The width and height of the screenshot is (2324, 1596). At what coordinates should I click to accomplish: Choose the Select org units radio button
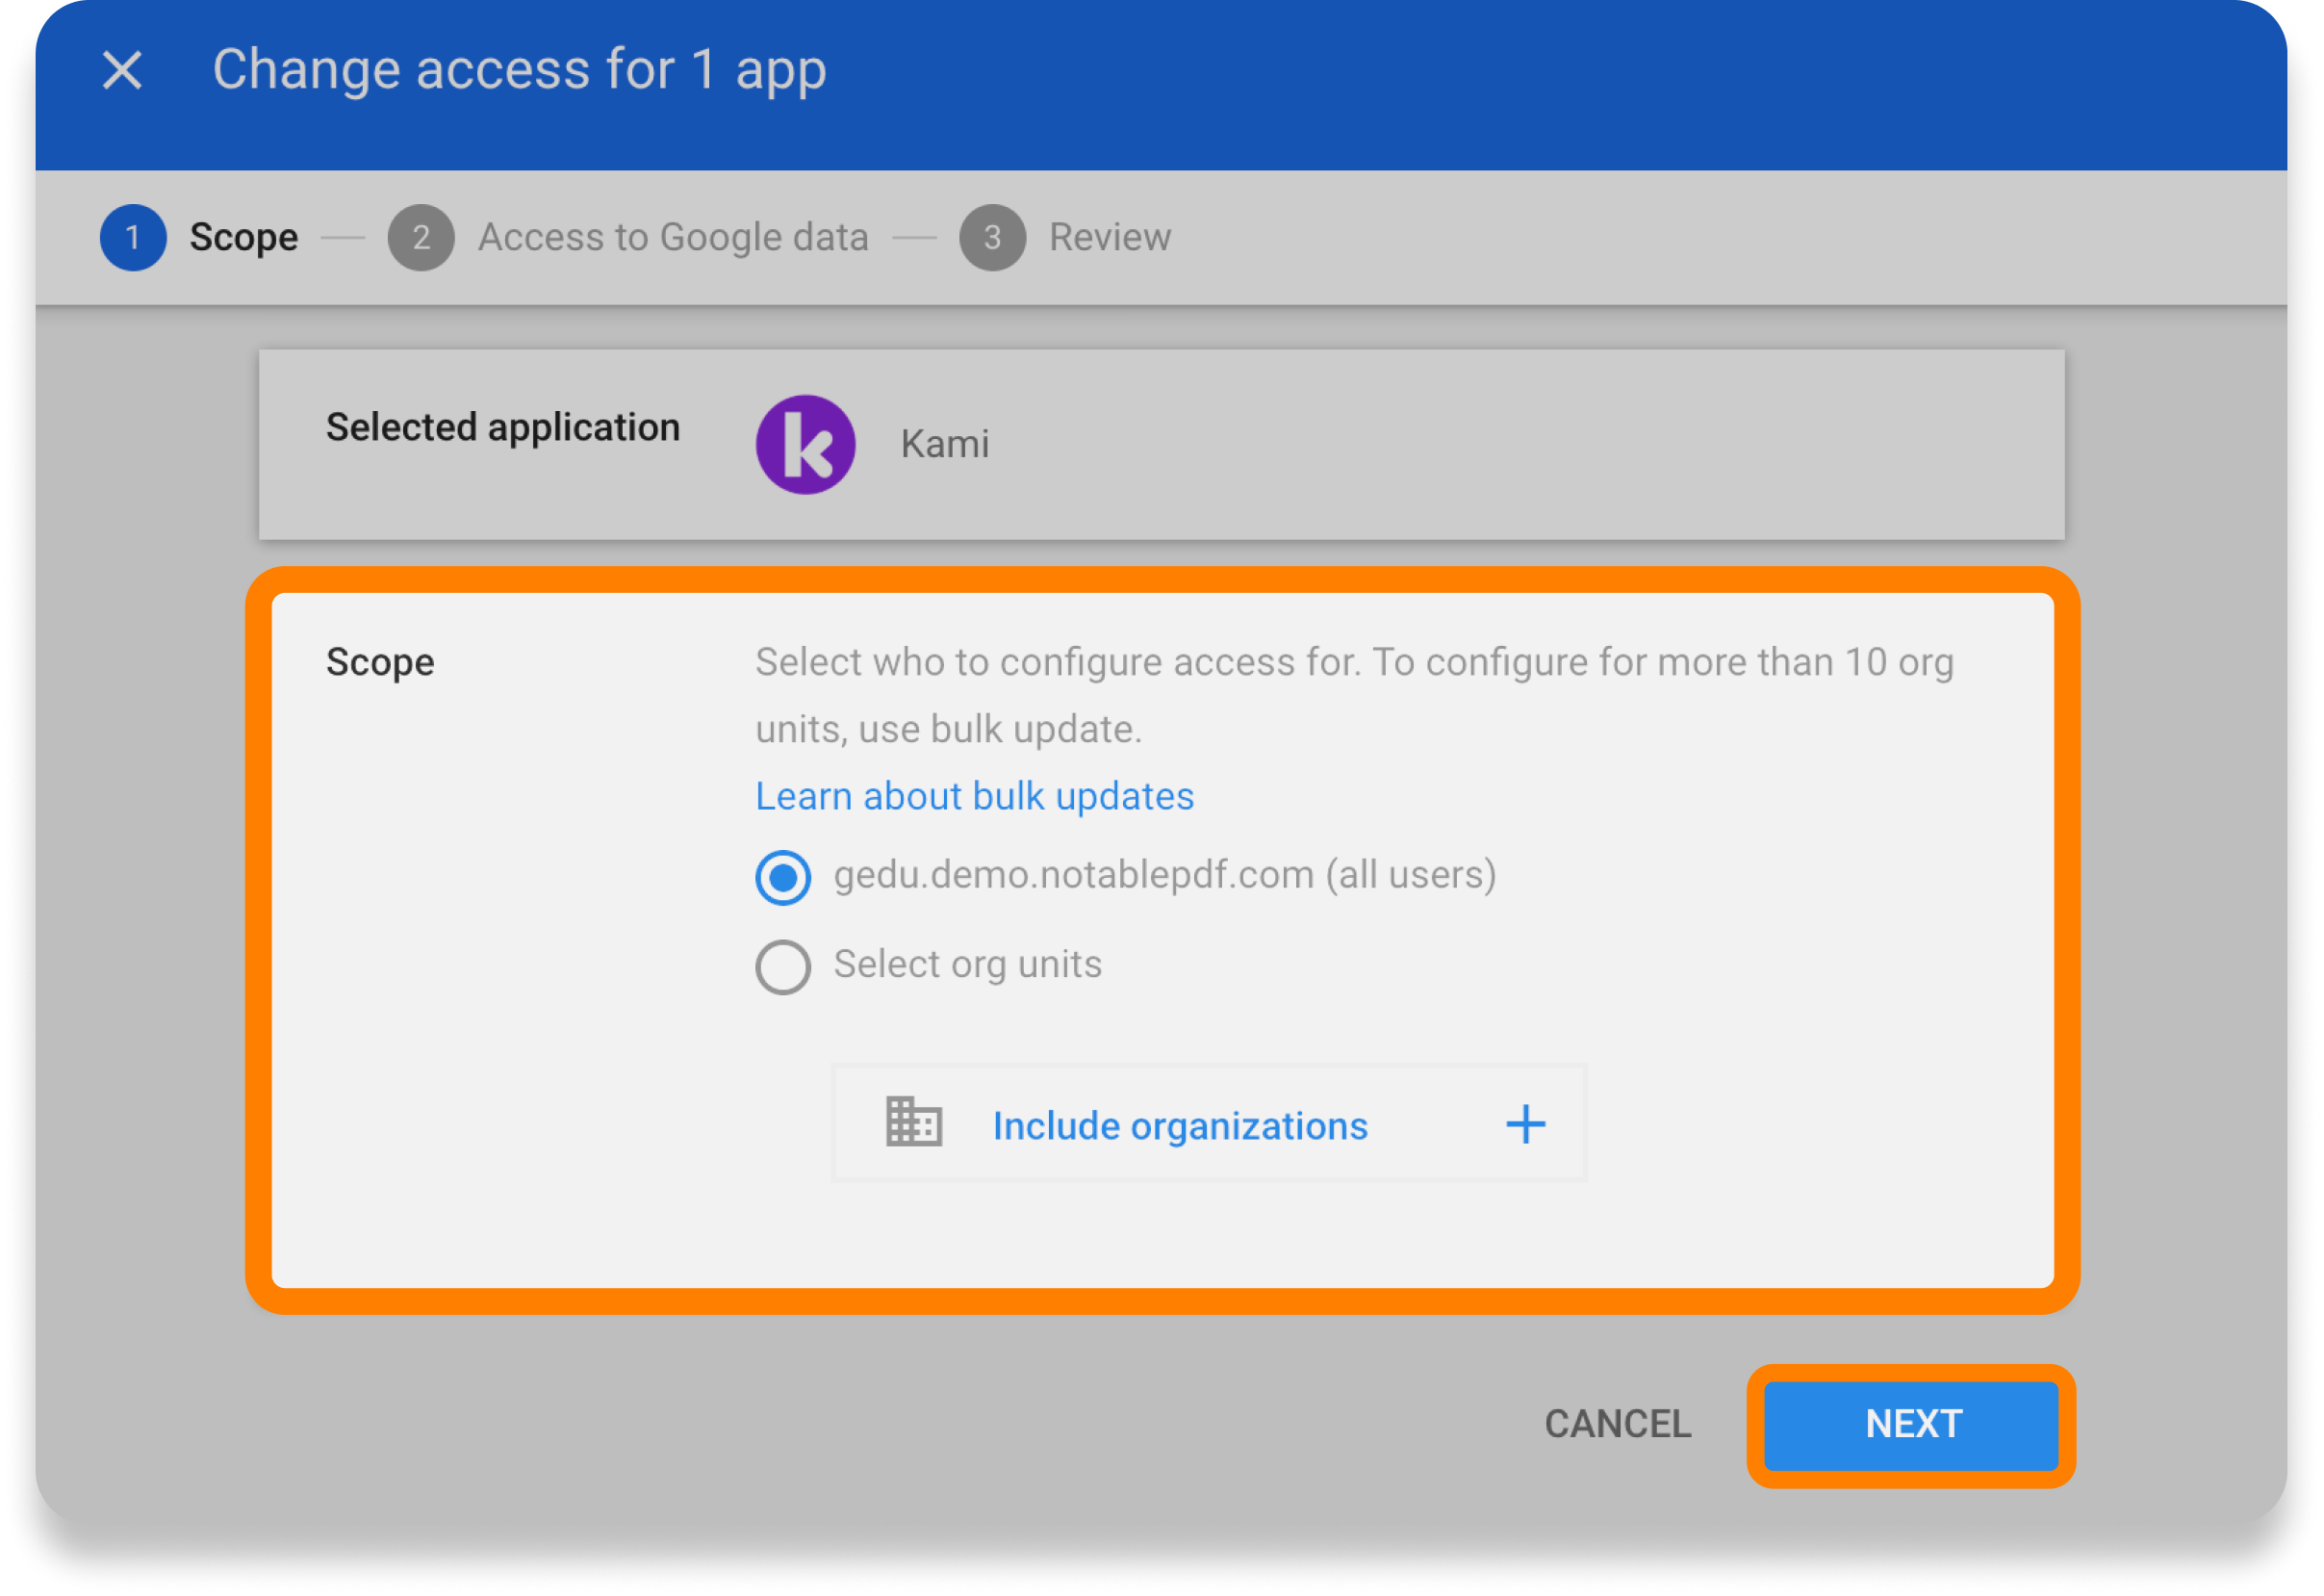[x=783, y=966]
